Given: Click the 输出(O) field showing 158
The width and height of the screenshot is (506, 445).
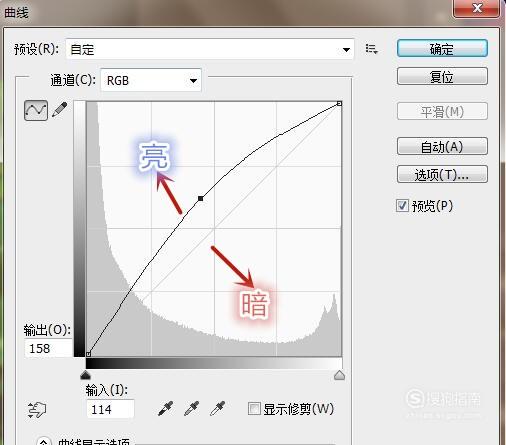Looking at the screenshot, I should [49, 348].
